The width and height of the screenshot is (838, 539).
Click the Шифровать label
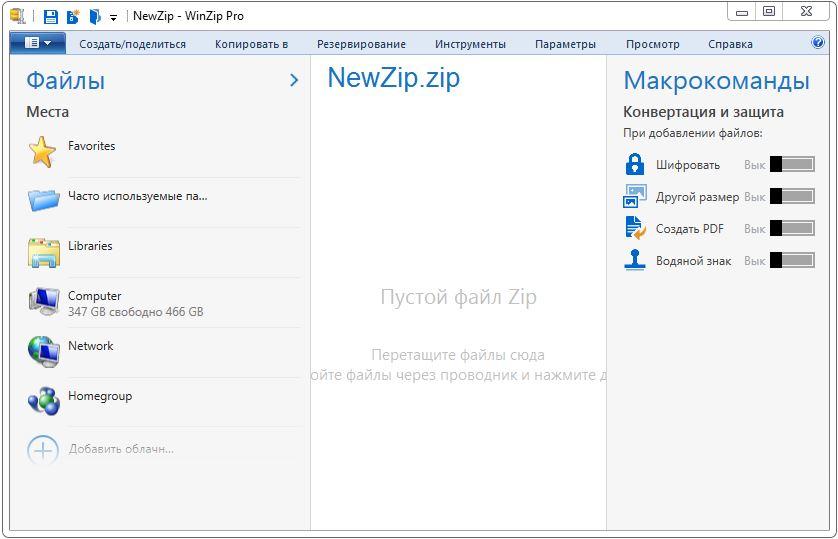[688, 165]
